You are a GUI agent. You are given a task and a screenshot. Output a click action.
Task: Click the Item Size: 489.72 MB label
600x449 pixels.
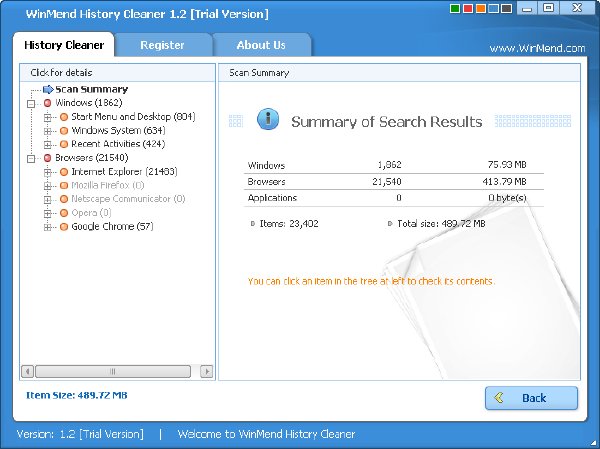click(x=77, y=395)
